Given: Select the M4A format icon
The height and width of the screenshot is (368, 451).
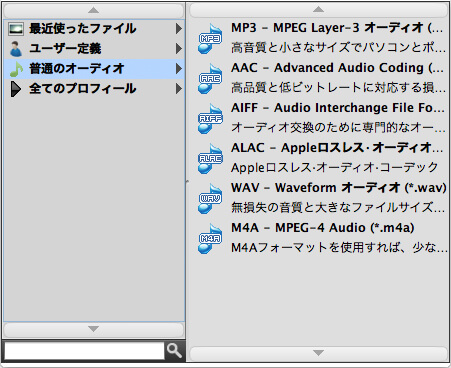Looking at the screenshot, I should click(x=210, y=239).
